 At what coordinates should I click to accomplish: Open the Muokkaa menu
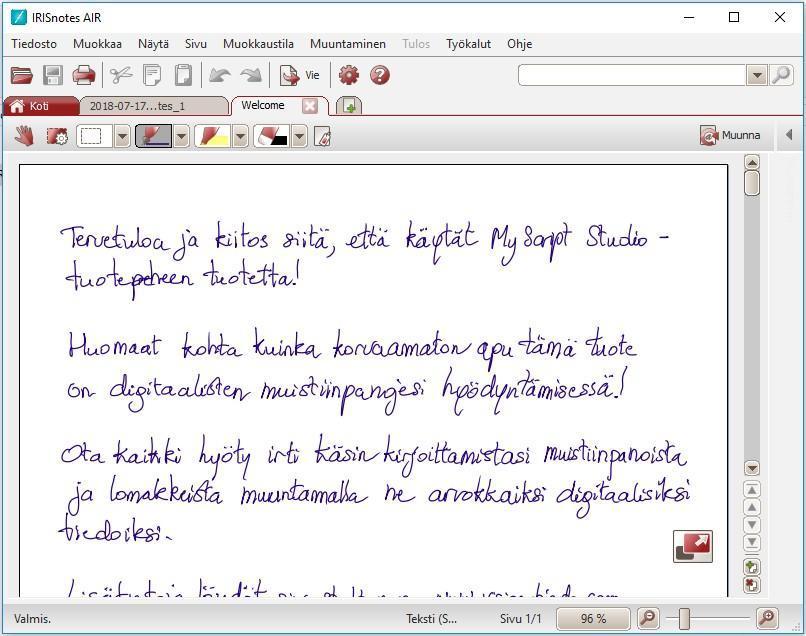click(97, 44)
